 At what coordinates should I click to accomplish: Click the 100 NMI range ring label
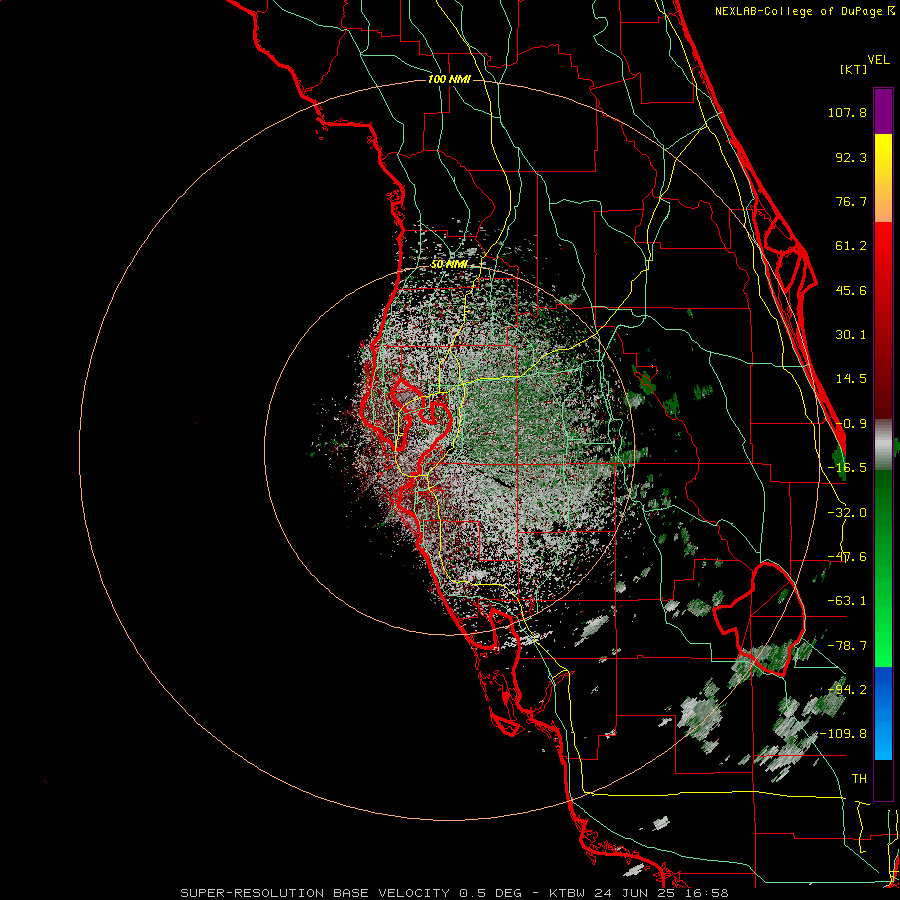pyautogui.click(x=449, y=79)
